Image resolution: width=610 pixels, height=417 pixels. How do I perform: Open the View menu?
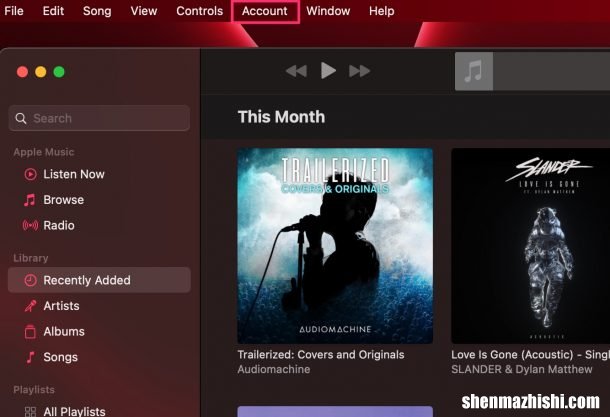144,11
